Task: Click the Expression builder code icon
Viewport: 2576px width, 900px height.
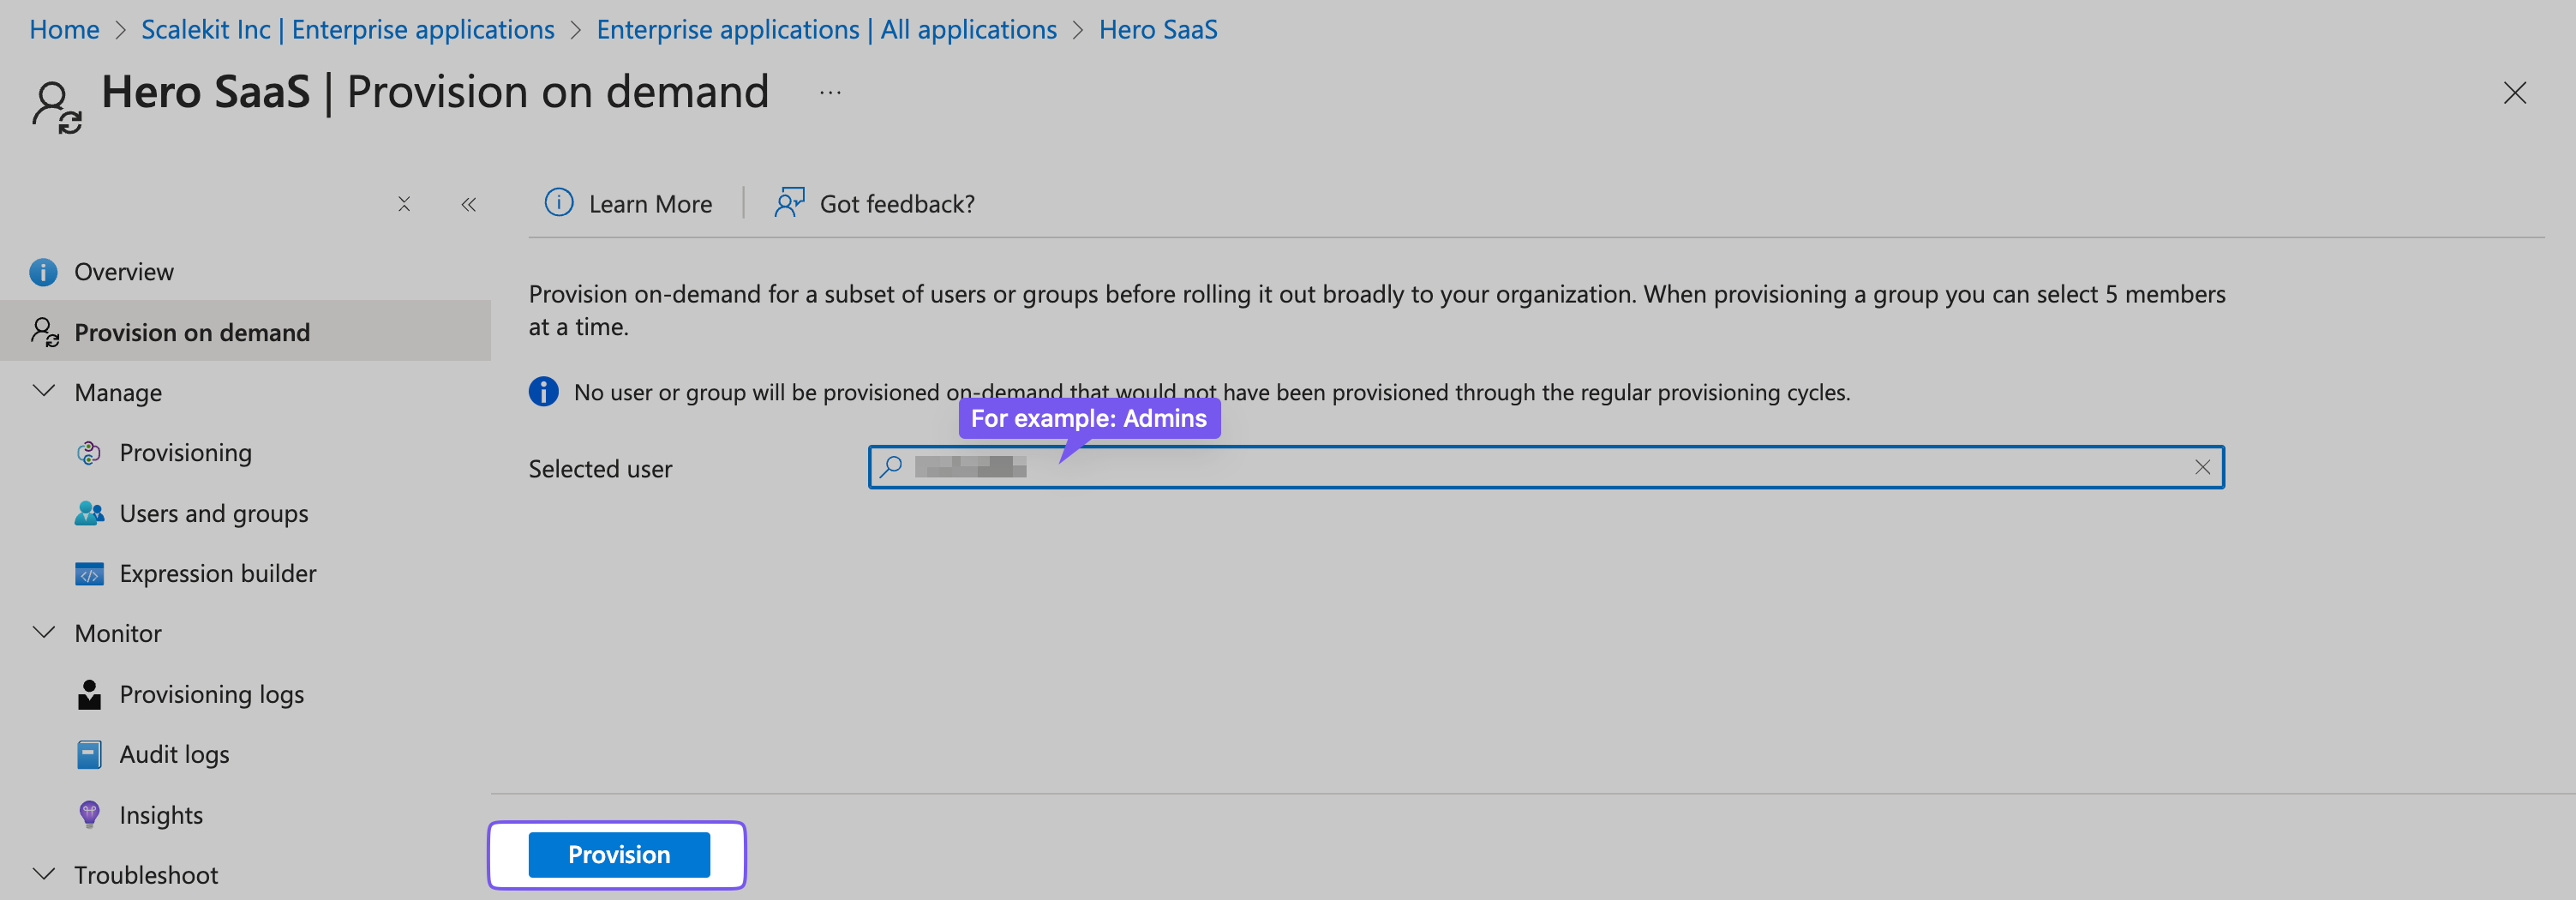Action: pos(89,573)
